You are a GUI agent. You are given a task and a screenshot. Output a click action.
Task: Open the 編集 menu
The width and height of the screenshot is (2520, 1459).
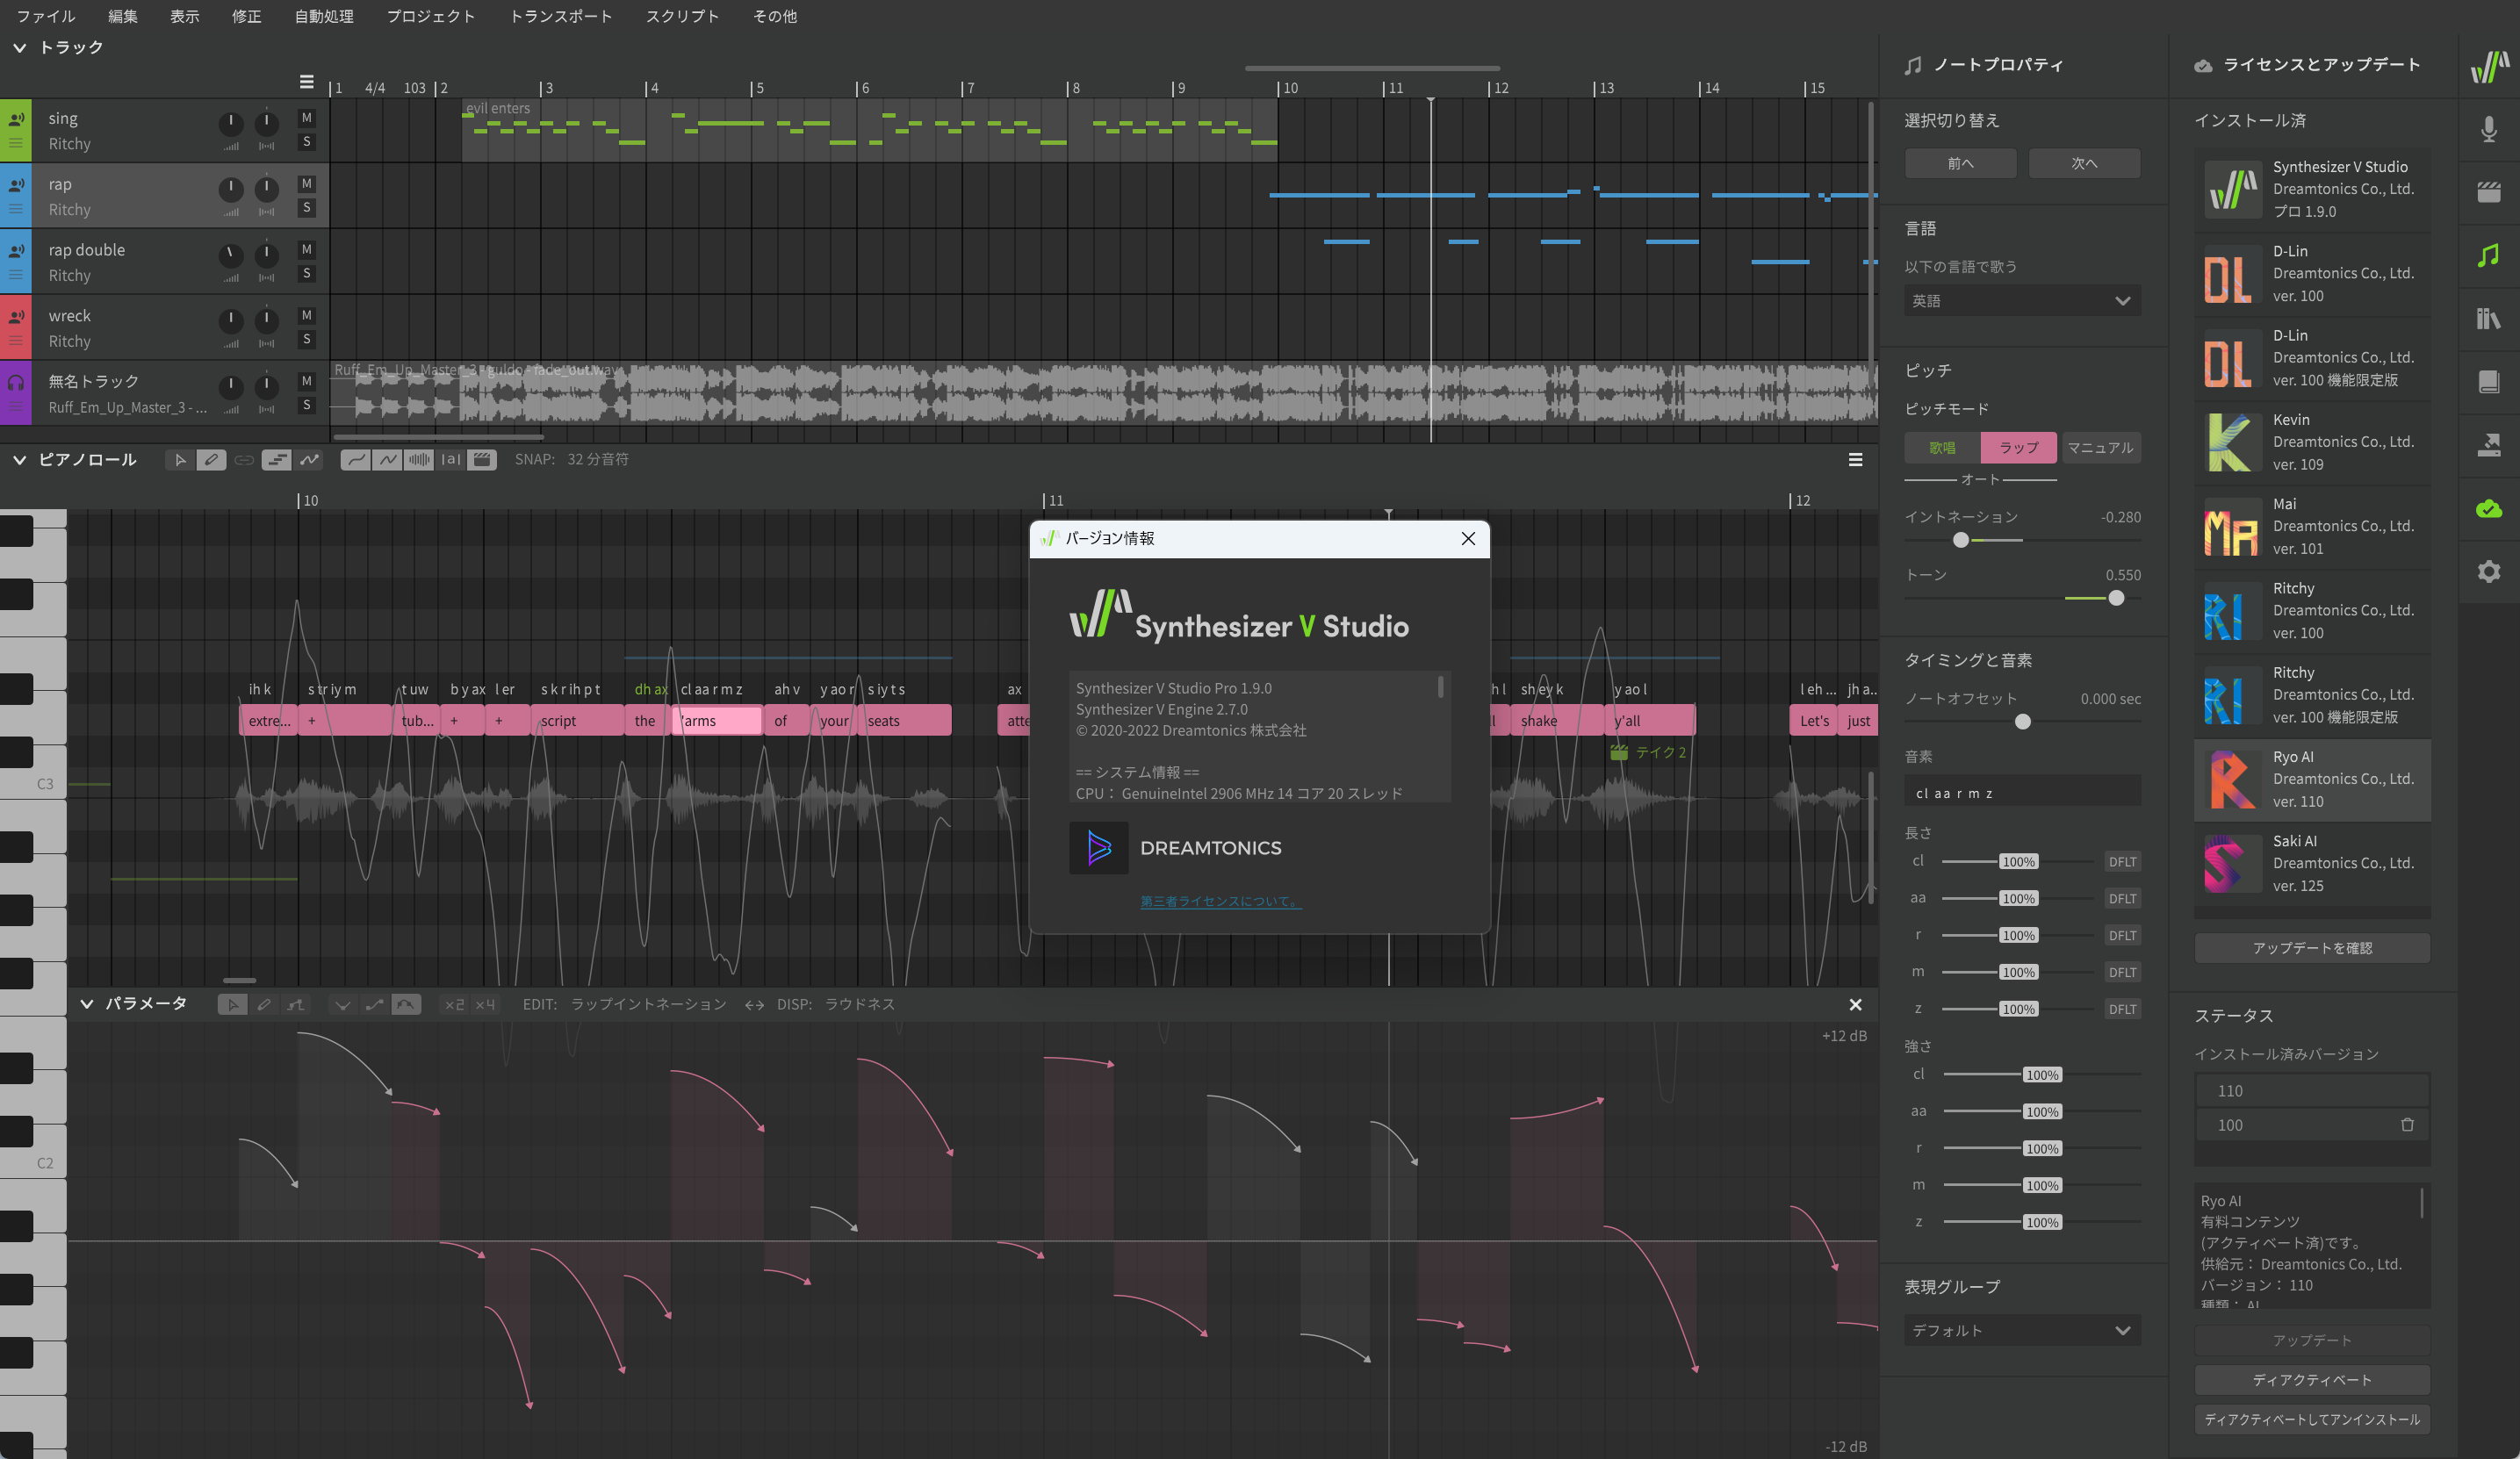123,16
